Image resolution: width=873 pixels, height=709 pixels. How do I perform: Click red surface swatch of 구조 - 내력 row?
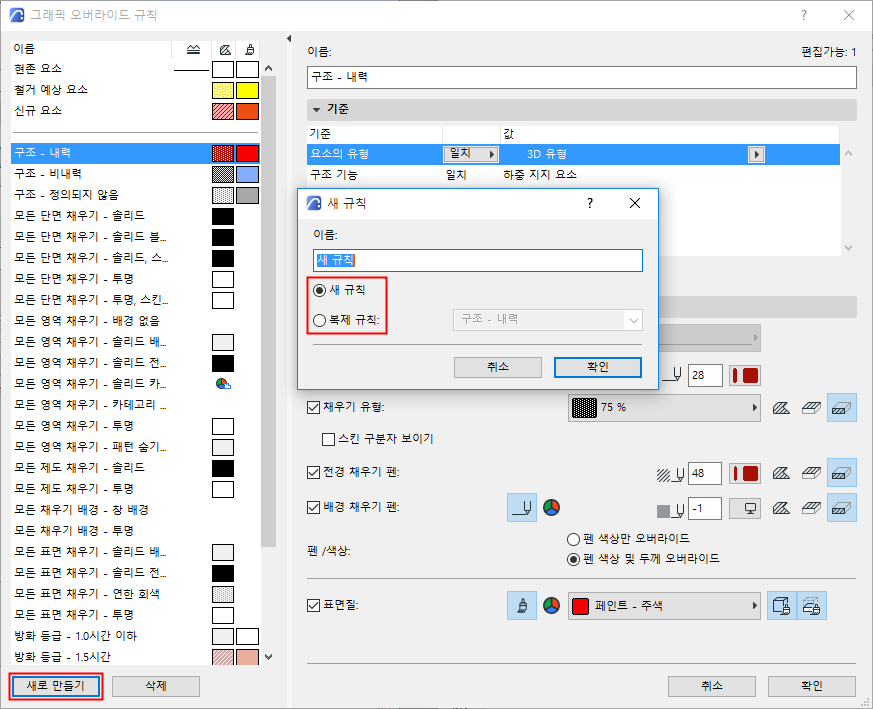pos(247,153)
